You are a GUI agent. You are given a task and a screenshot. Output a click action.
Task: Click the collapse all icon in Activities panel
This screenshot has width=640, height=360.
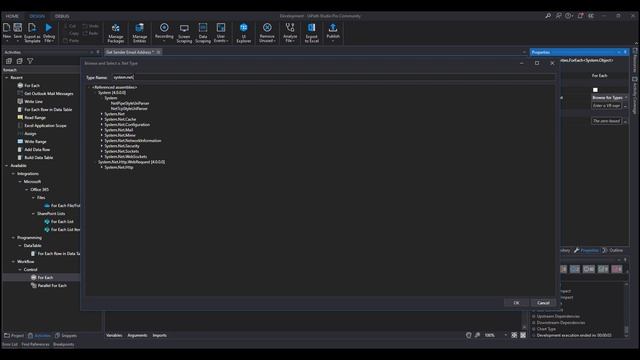tap(20, 61)
